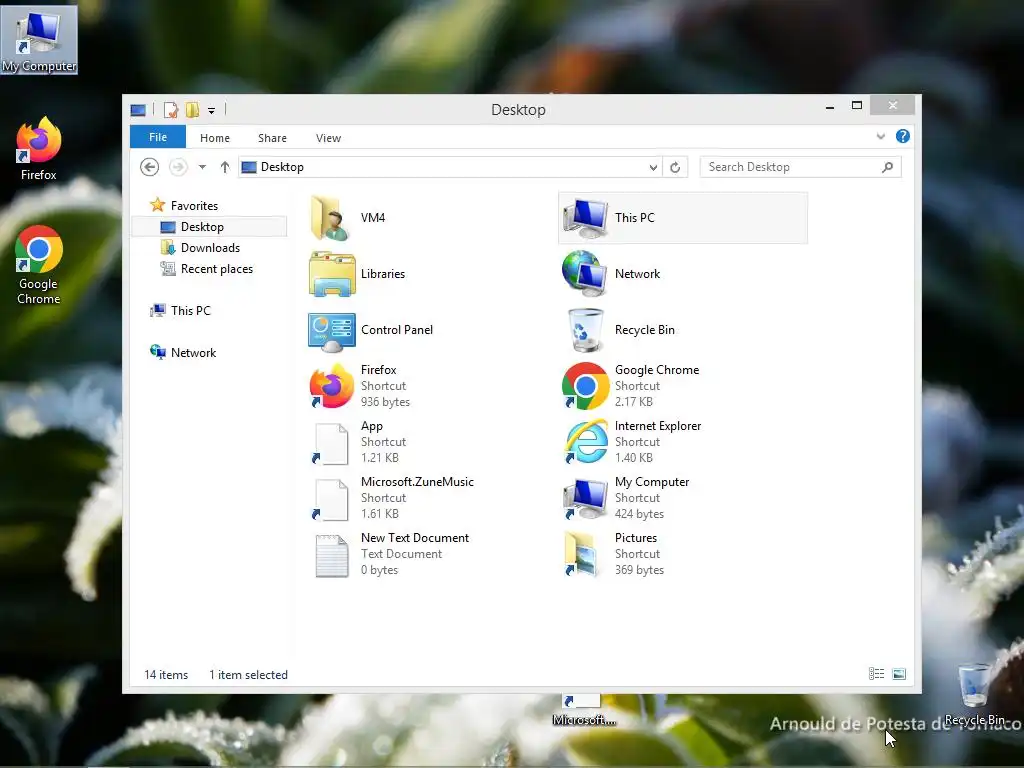
Task: Switch to the View ribbon tab
Action: [328, 138]
